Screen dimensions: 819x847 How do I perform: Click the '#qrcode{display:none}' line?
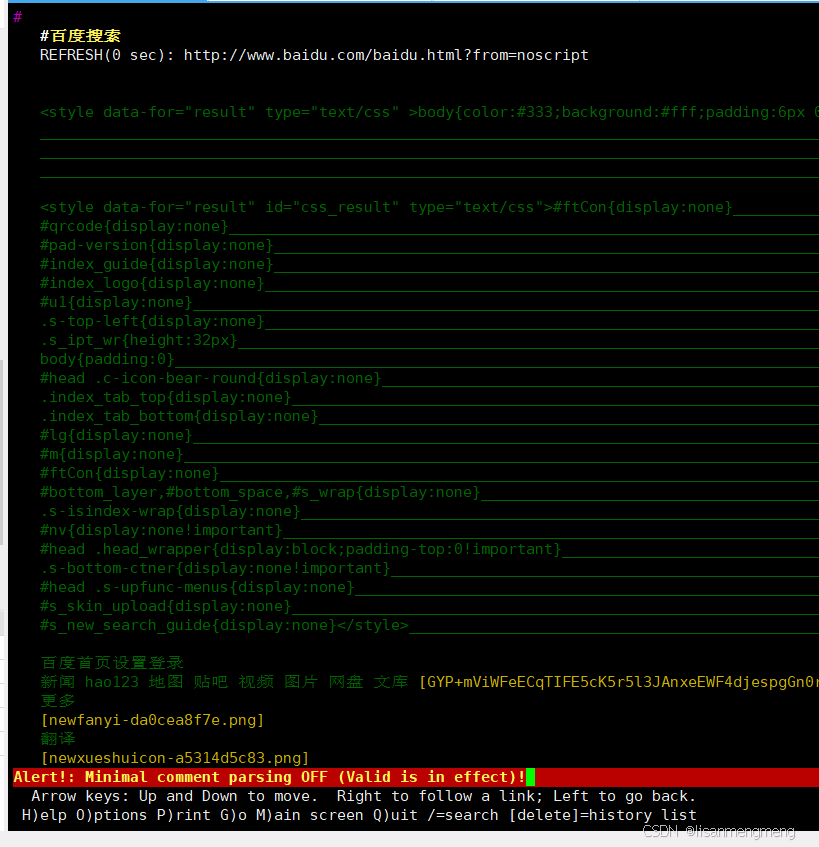coord(134,226)
